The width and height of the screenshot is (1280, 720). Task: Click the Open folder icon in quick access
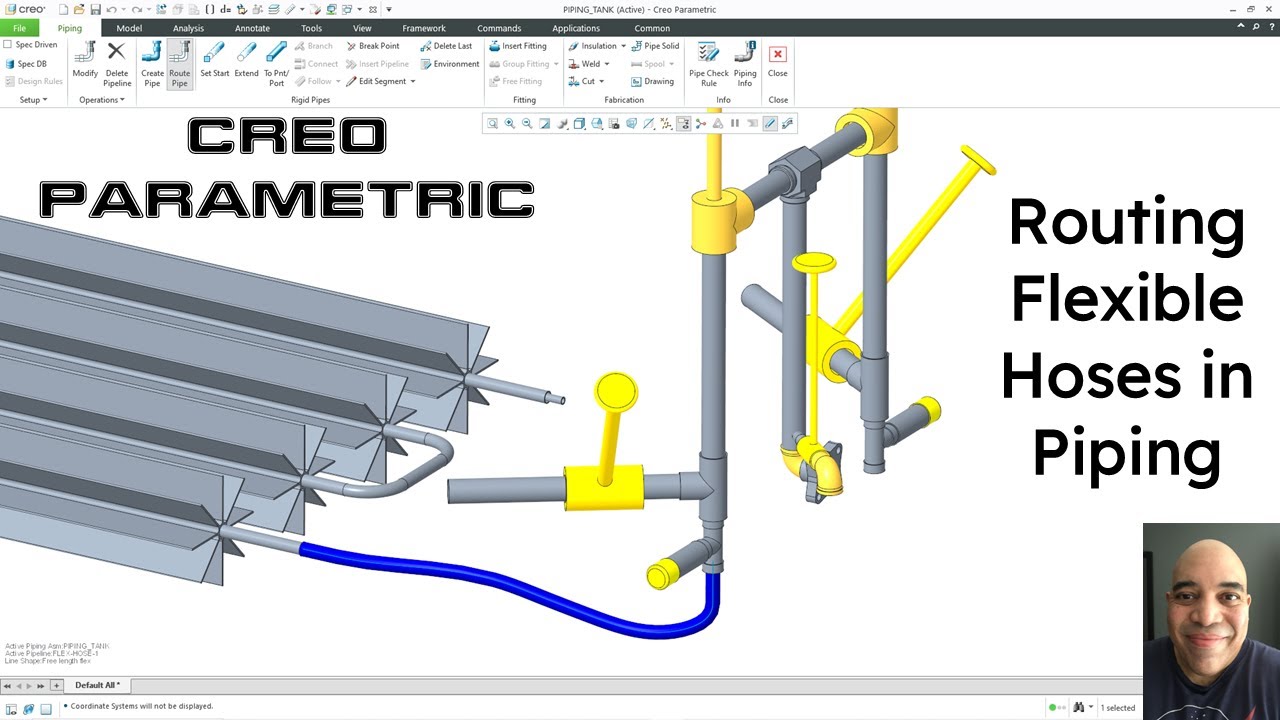click(x=79, y=9)
